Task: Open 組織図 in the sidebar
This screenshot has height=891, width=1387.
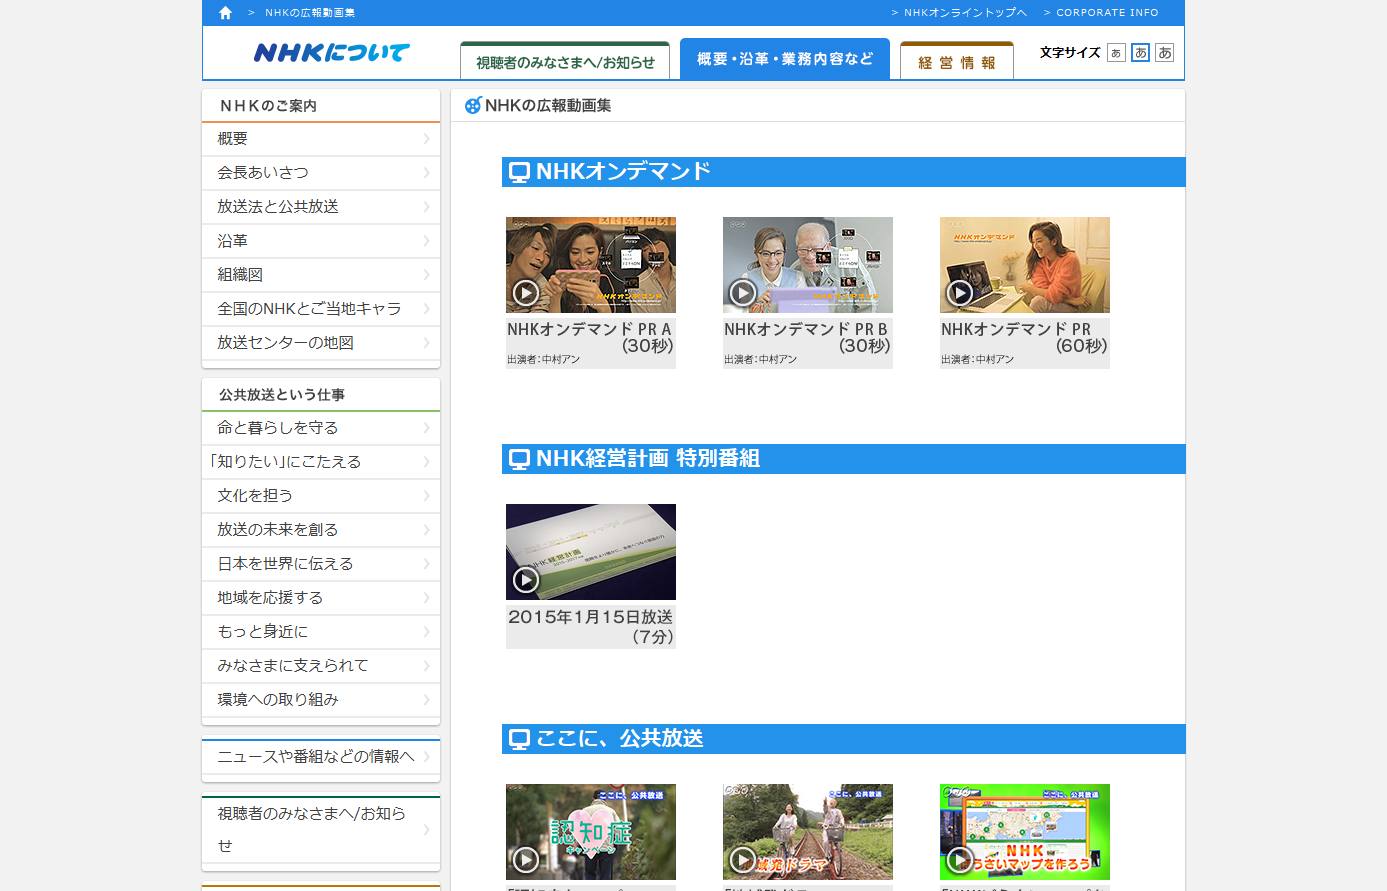Action: pos(321,275)
